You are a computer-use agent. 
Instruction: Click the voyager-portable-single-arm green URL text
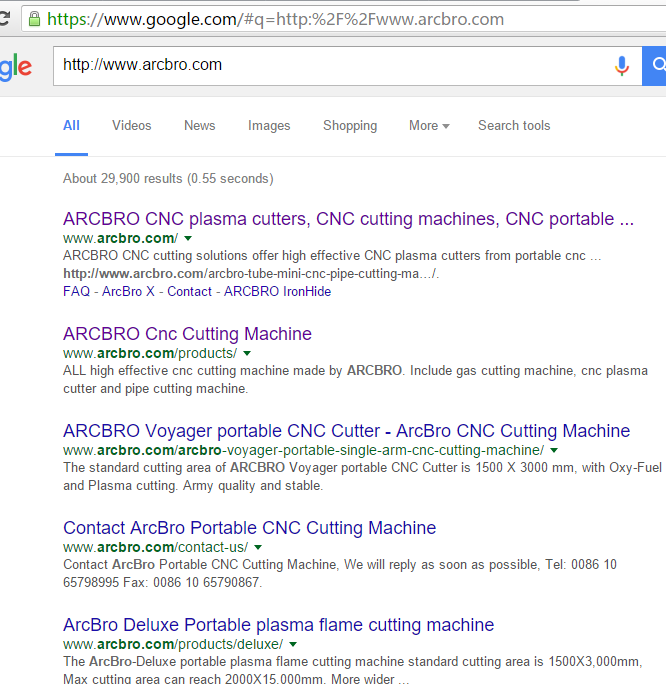[304, 450]
